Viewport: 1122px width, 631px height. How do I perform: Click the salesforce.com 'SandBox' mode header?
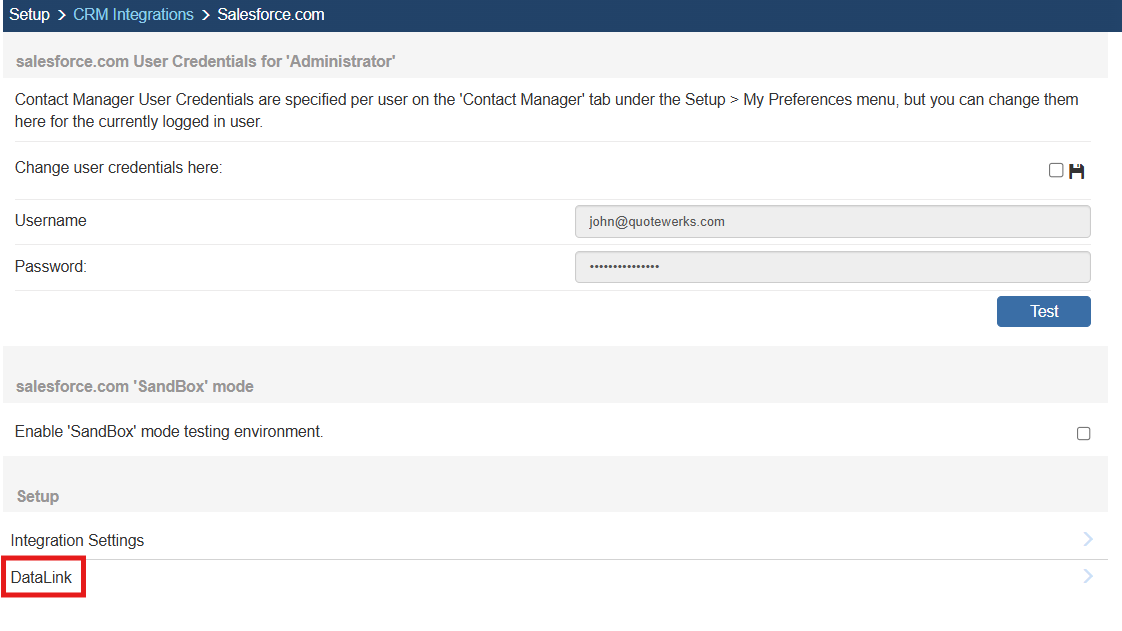pos(135,386)
